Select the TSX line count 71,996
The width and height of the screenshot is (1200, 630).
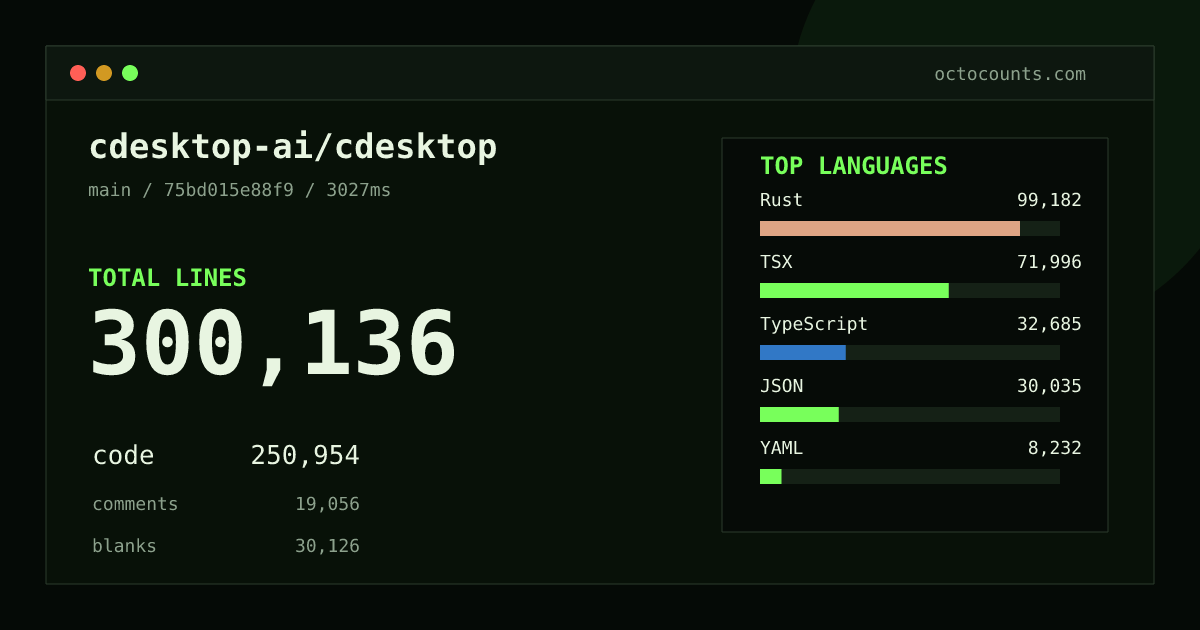(1049, 262)
